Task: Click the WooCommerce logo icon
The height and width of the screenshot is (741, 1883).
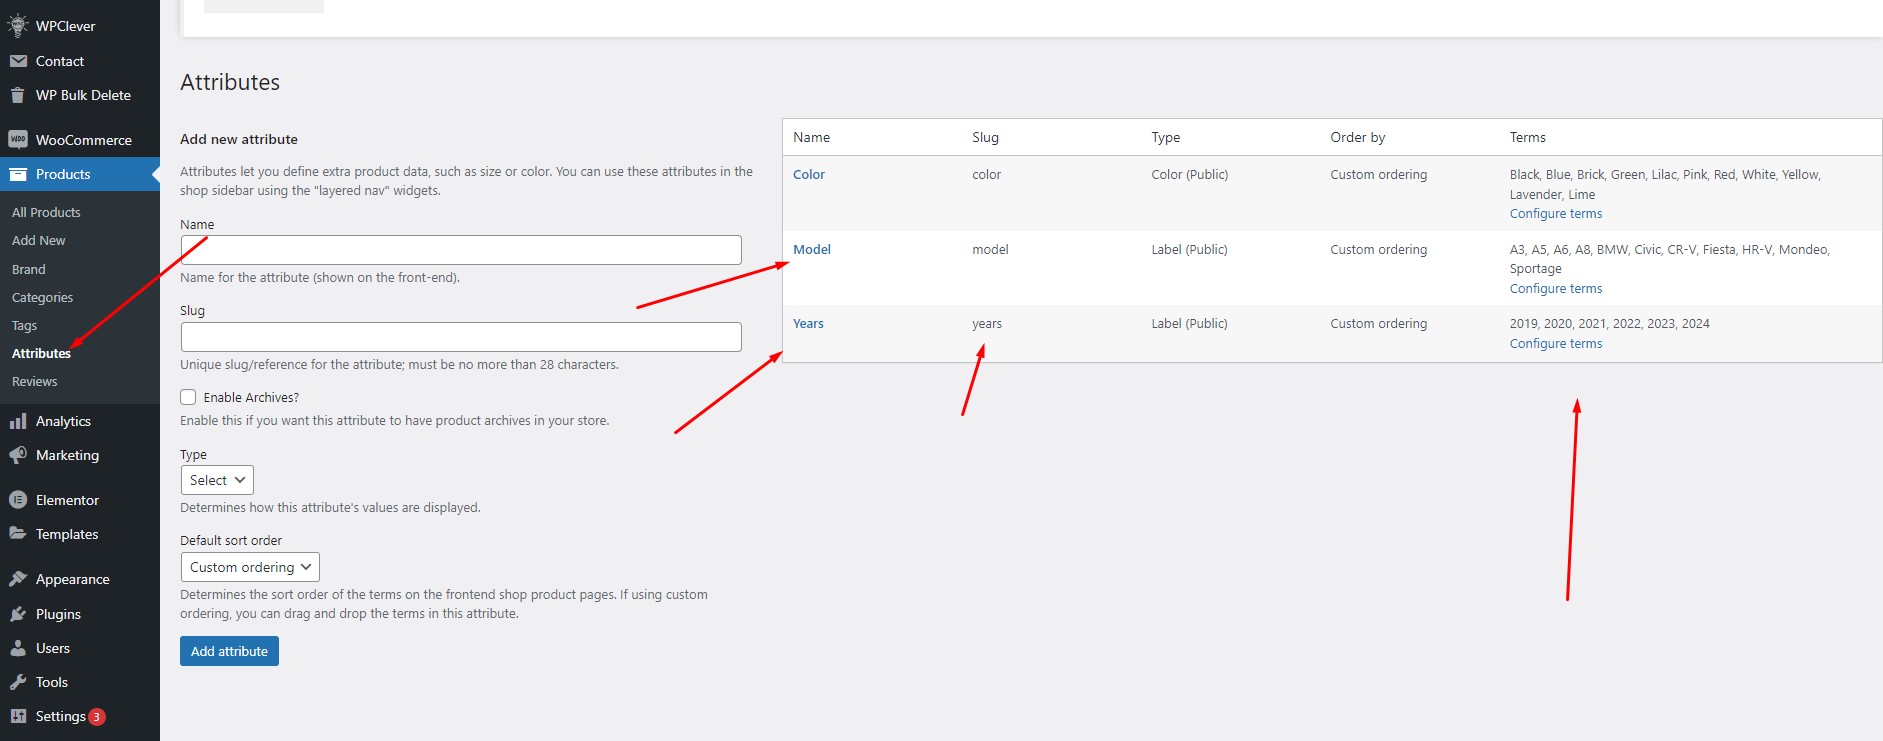Action: pyautogui.click(x=18, y=140)
